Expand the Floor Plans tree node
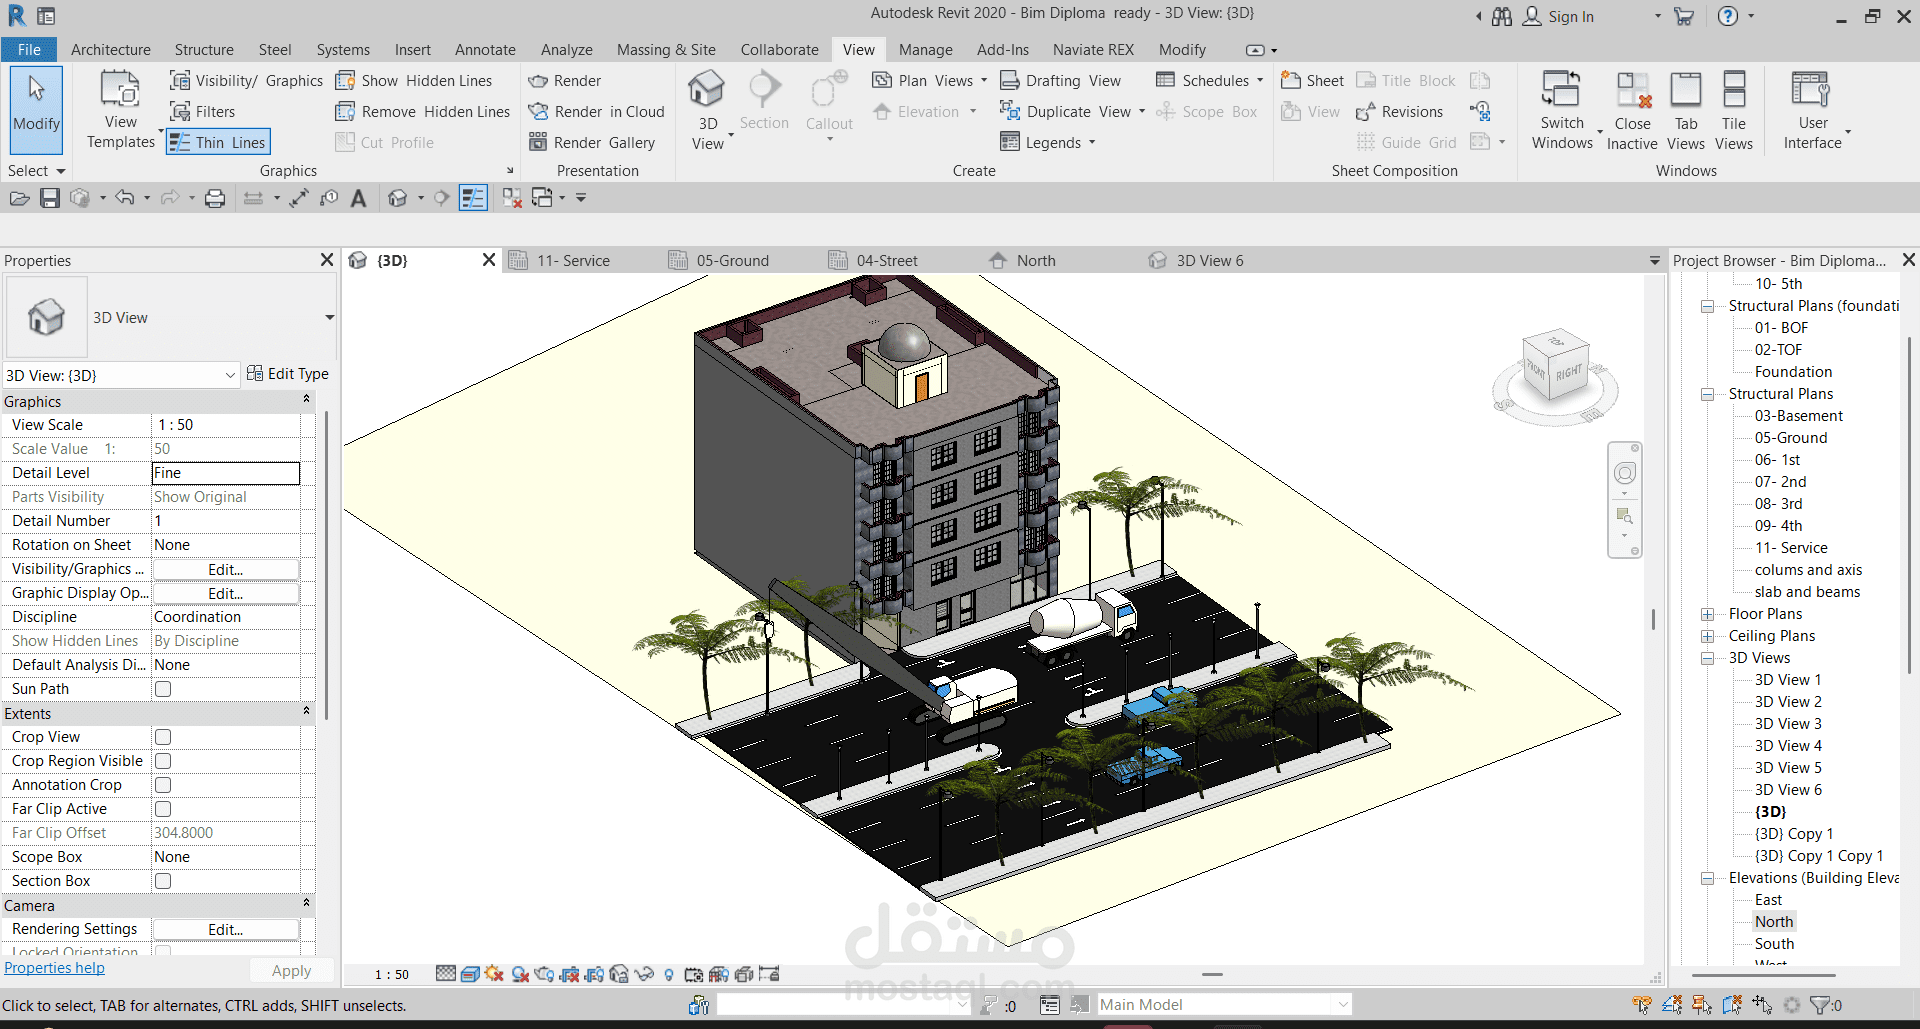 [x=1708, y=614]
